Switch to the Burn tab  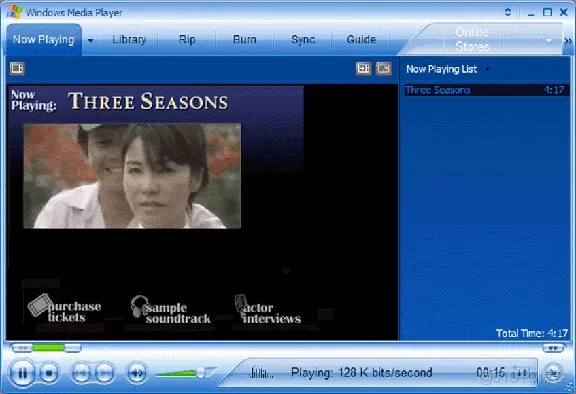[x=245, y=39]
